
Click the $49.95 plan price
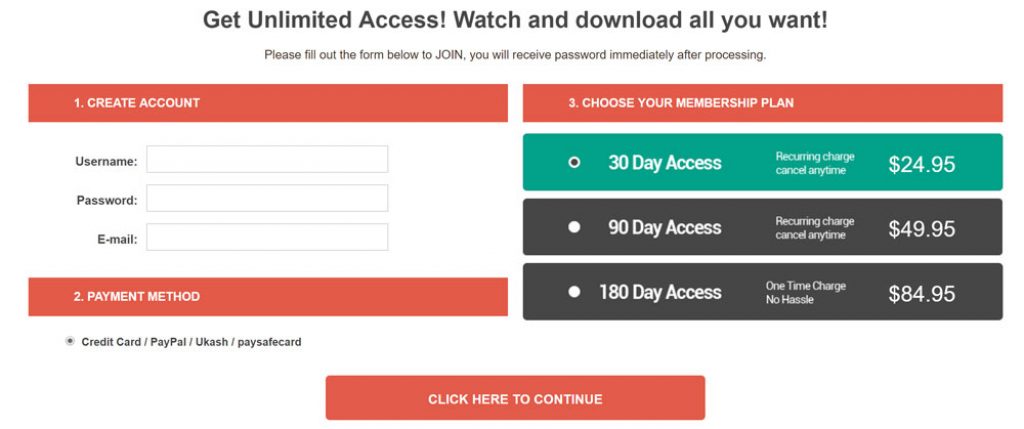tap(921, 229)
